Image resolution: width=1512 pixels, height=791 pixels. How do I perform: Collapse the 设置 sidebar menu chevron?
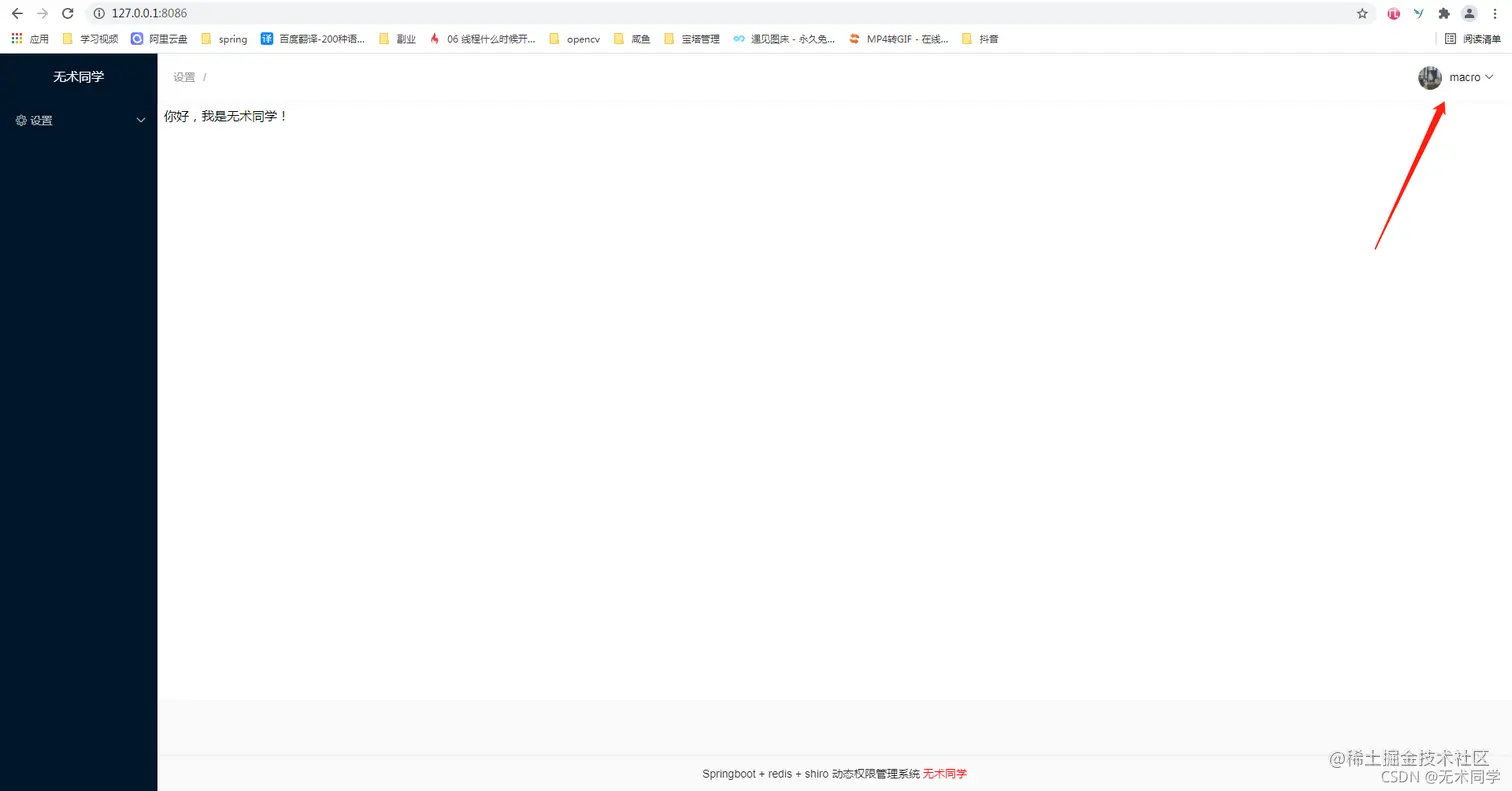pyautogui.click(x=140, y=120)
